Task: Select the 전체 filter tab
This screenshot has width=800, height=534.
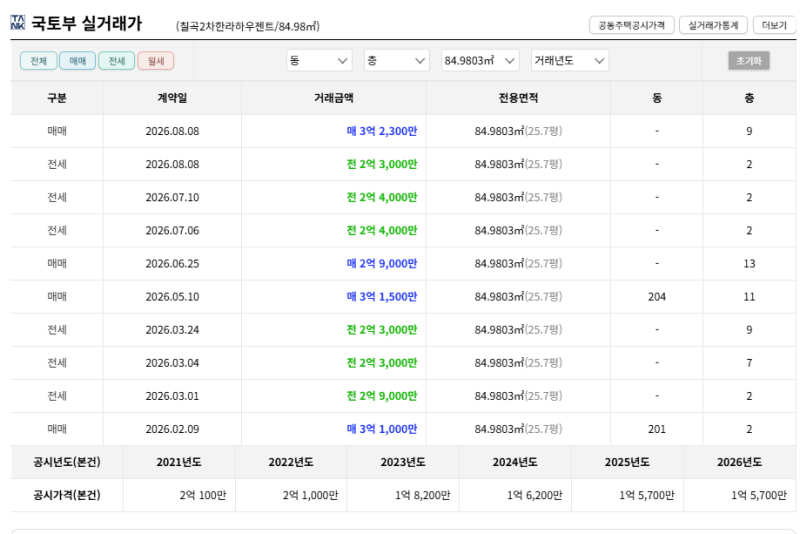Action: tap(39, 61)
